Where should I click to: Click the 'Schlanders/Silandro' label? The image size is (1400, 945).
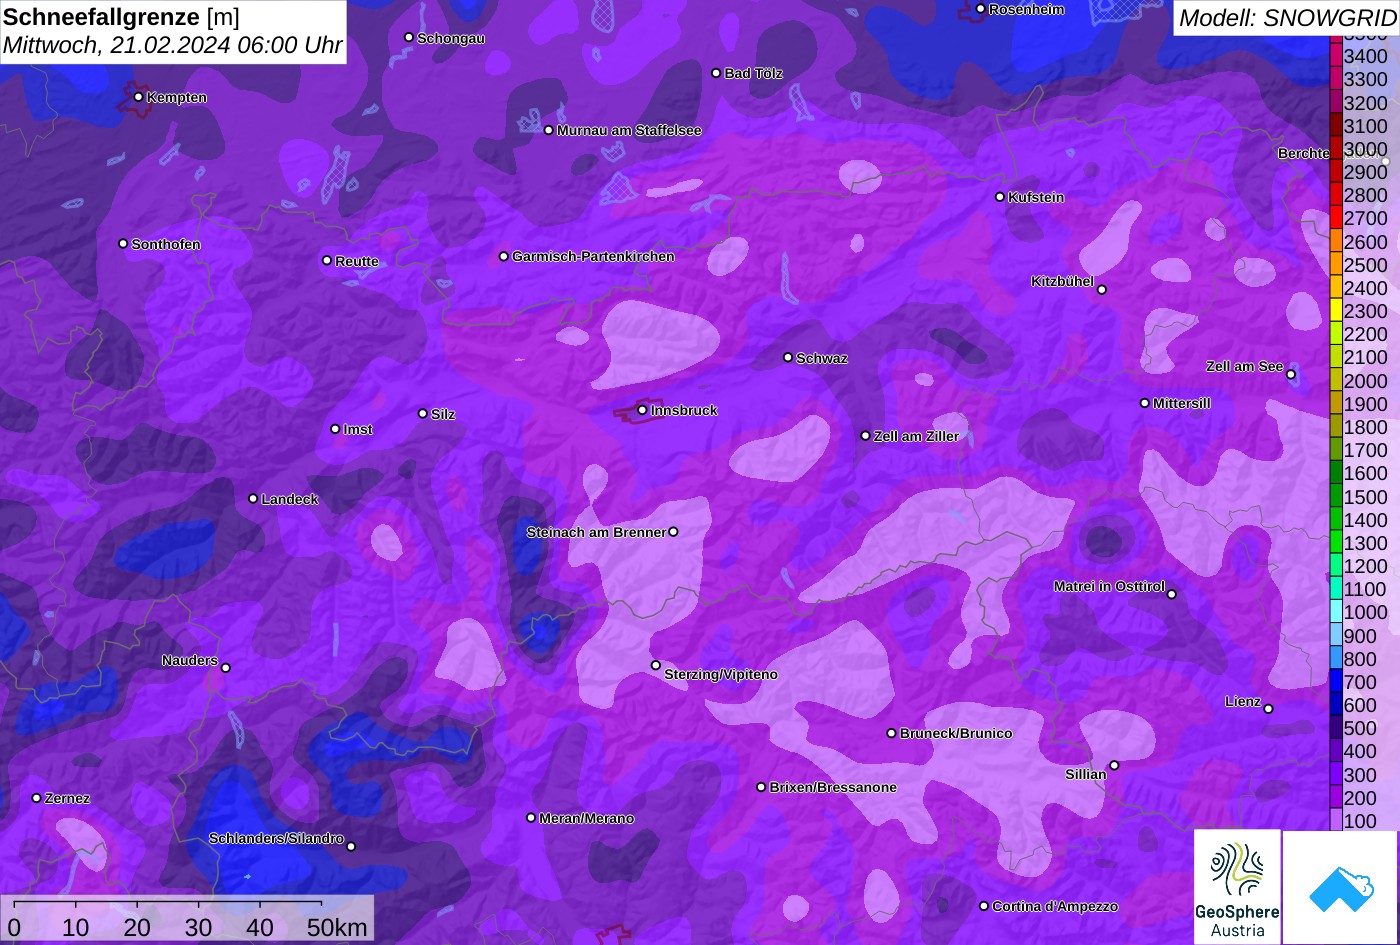(276, 838)
